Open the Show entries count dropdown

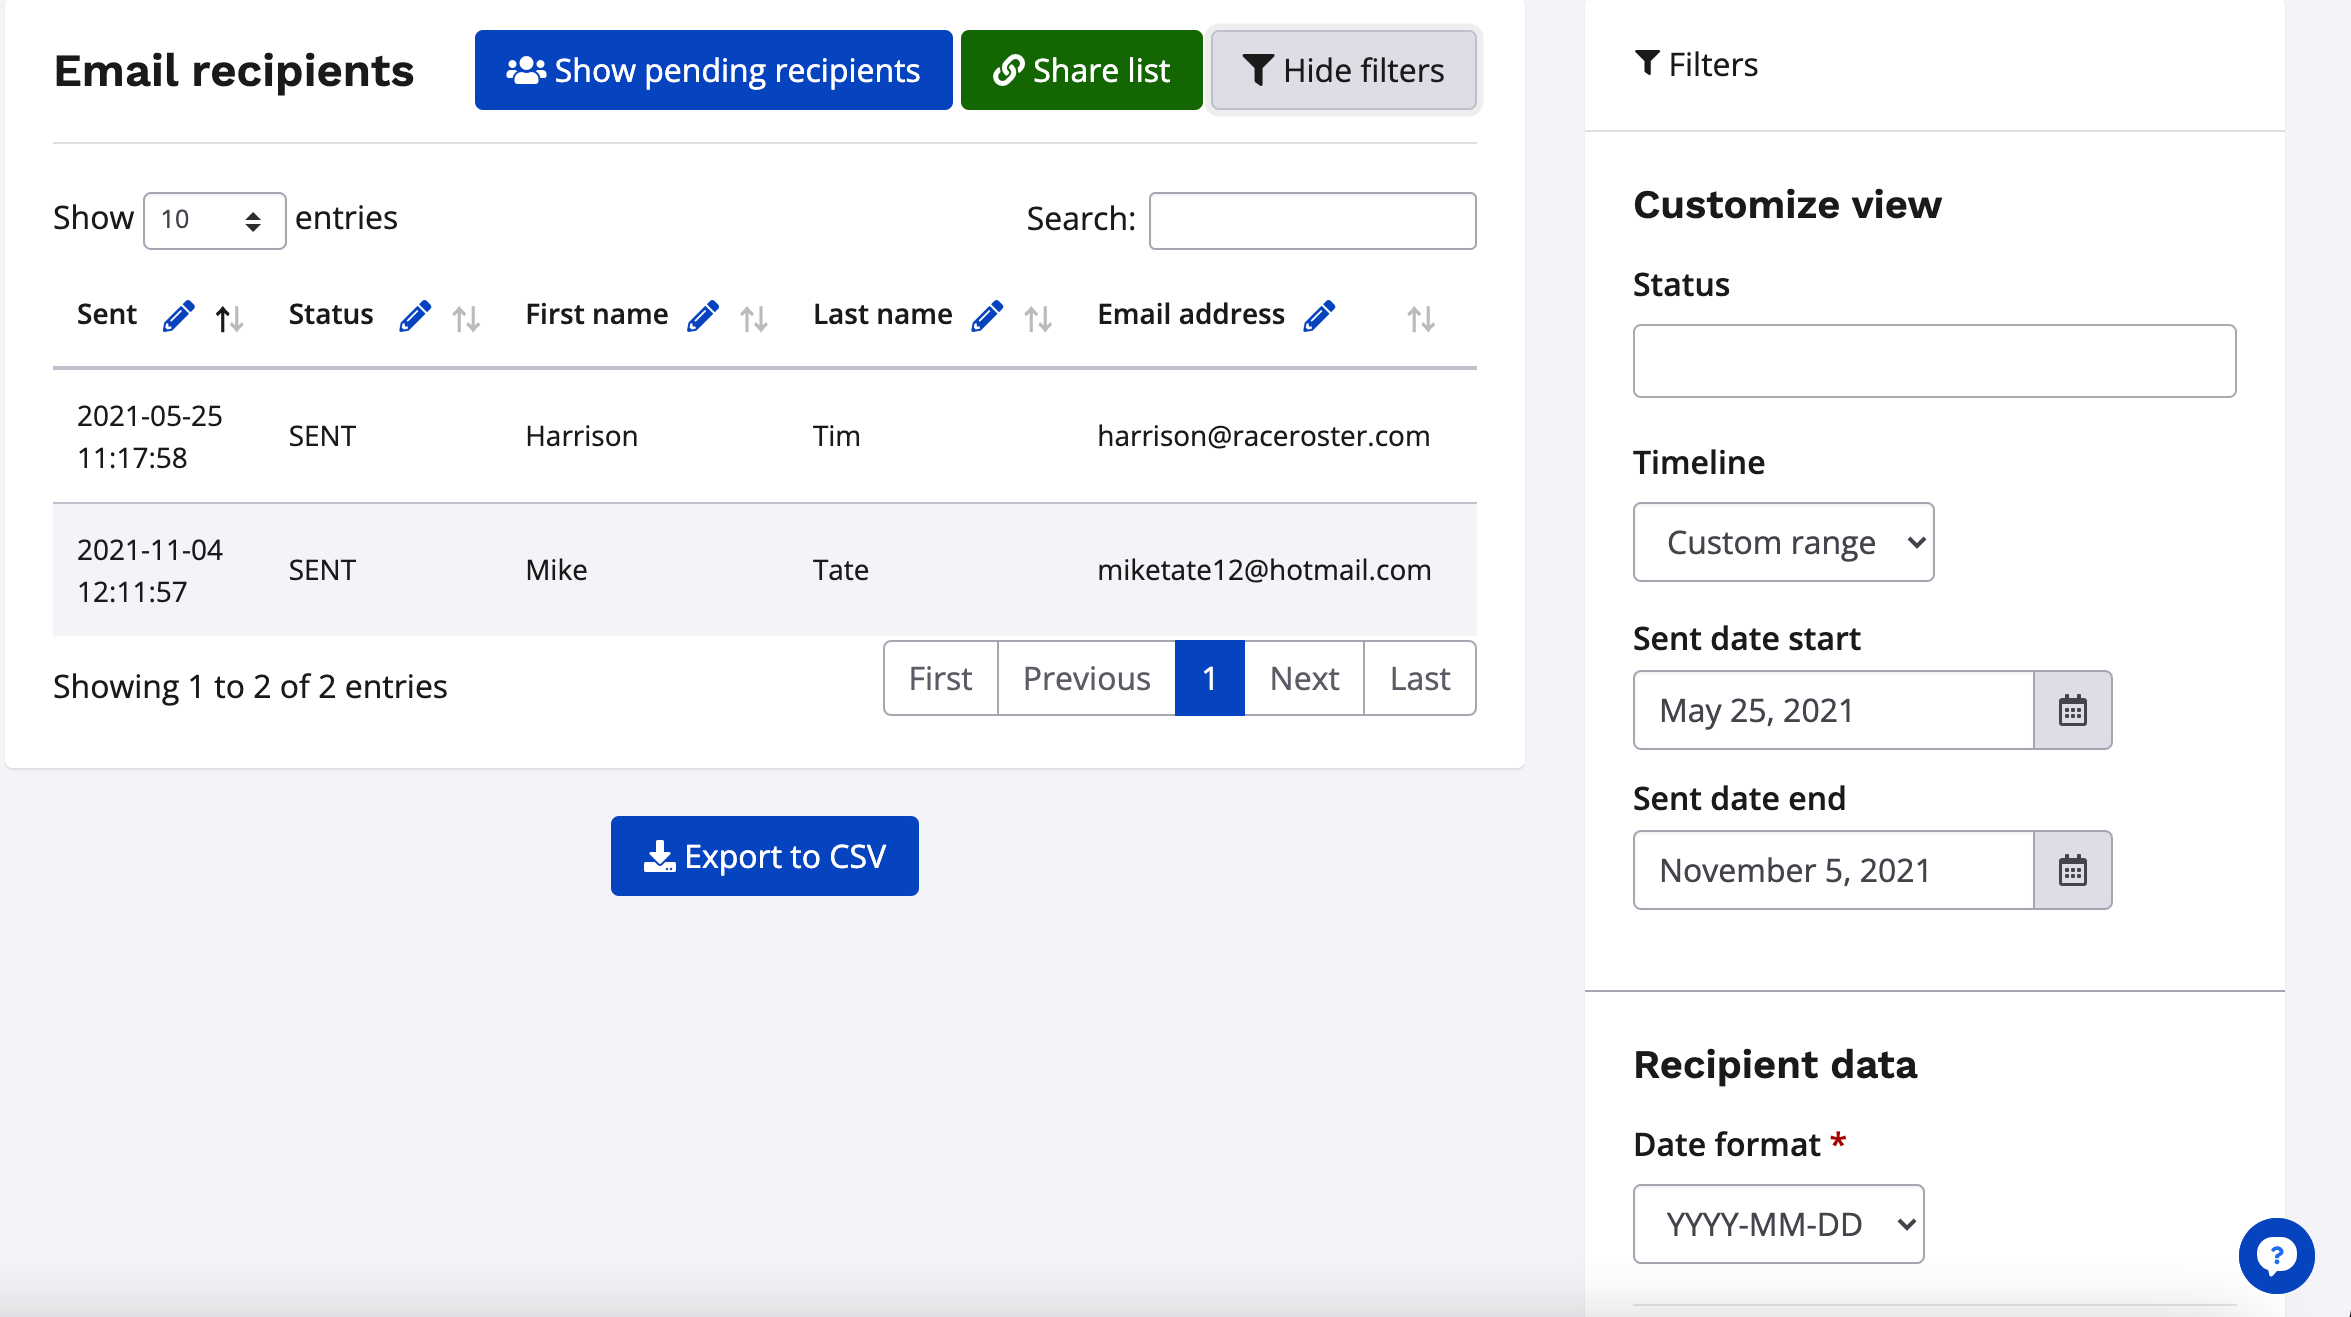214,220
